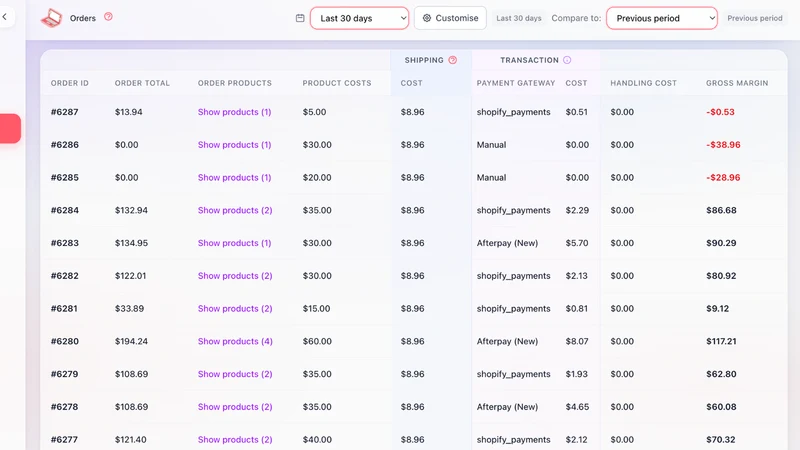
Task: Select order ID #6287
Action: 65,112
